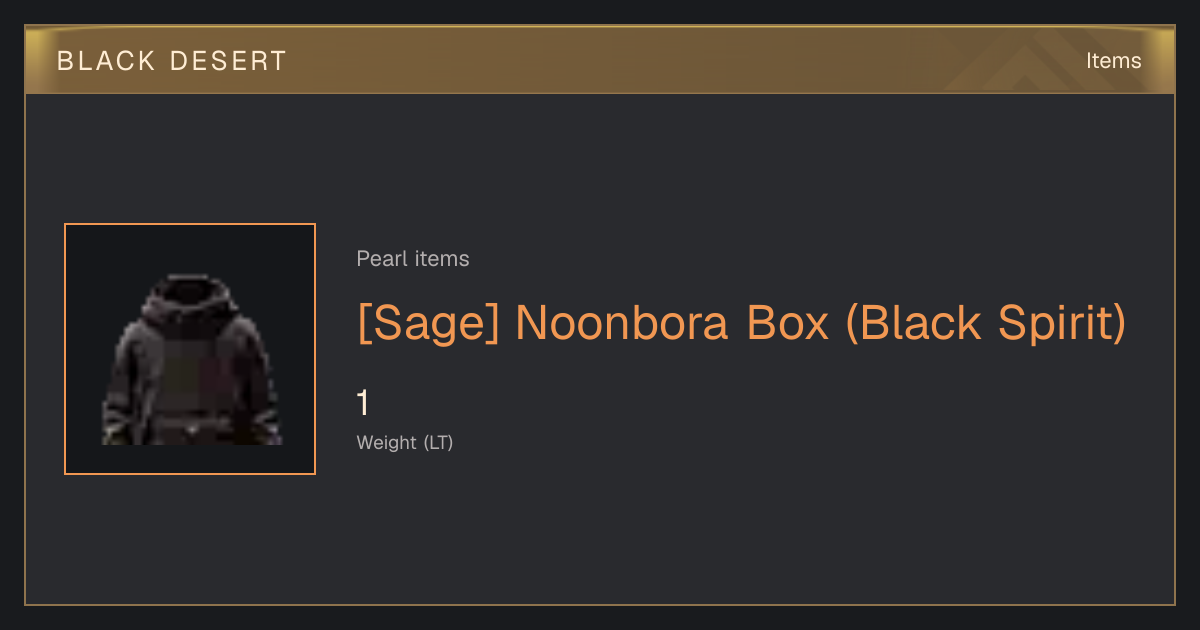Select the Pearl items category label

[x=413, y=259]
